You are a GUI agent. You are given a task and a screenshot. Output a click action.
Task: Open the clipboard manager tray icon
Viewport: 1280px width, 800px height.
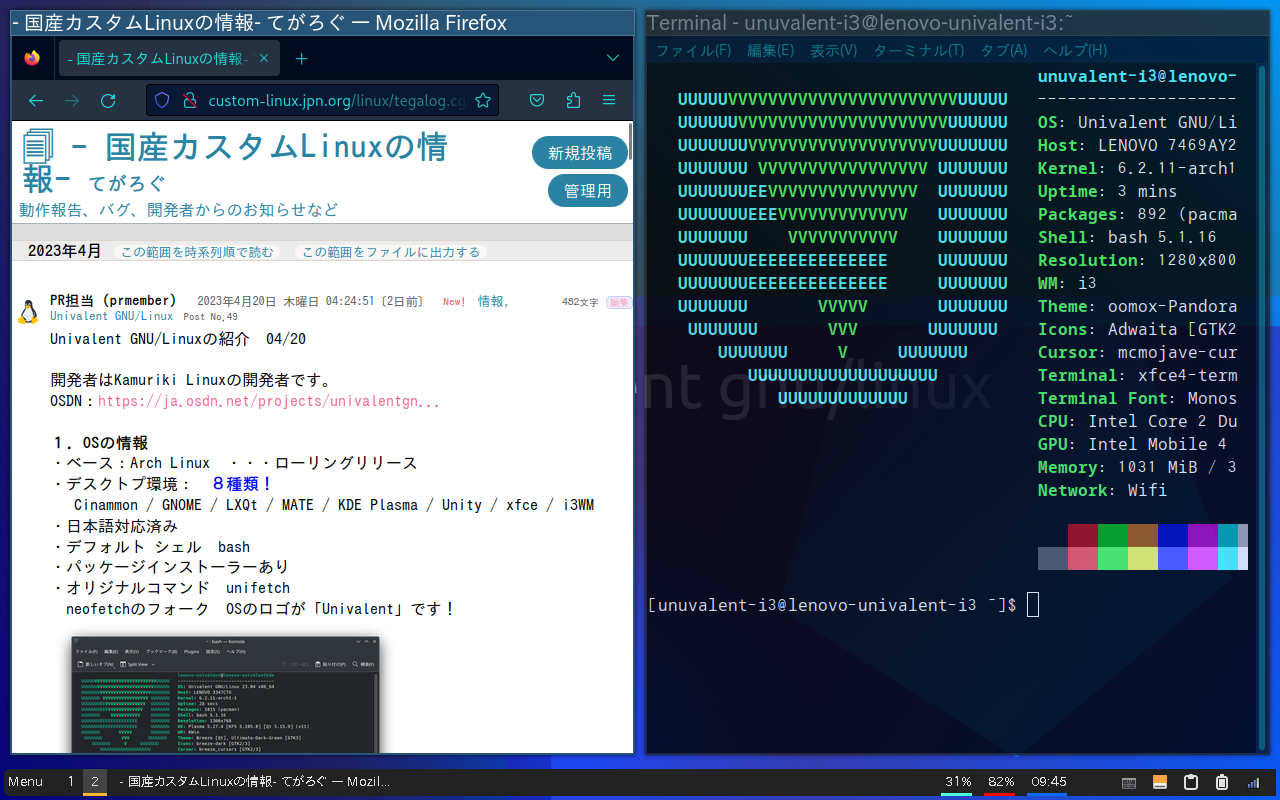pos(1191,782)
